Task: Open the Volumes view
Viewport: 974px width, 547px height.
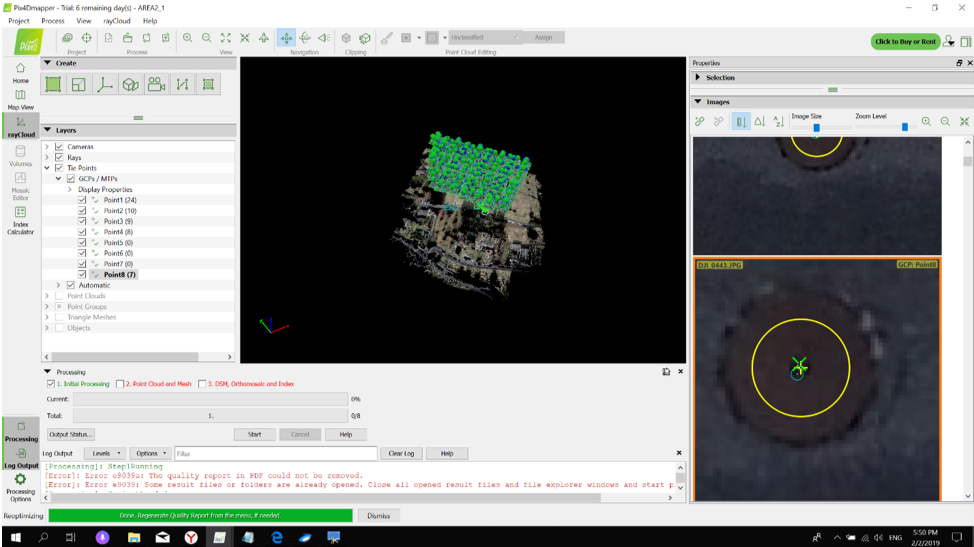Action: point(20,155)
